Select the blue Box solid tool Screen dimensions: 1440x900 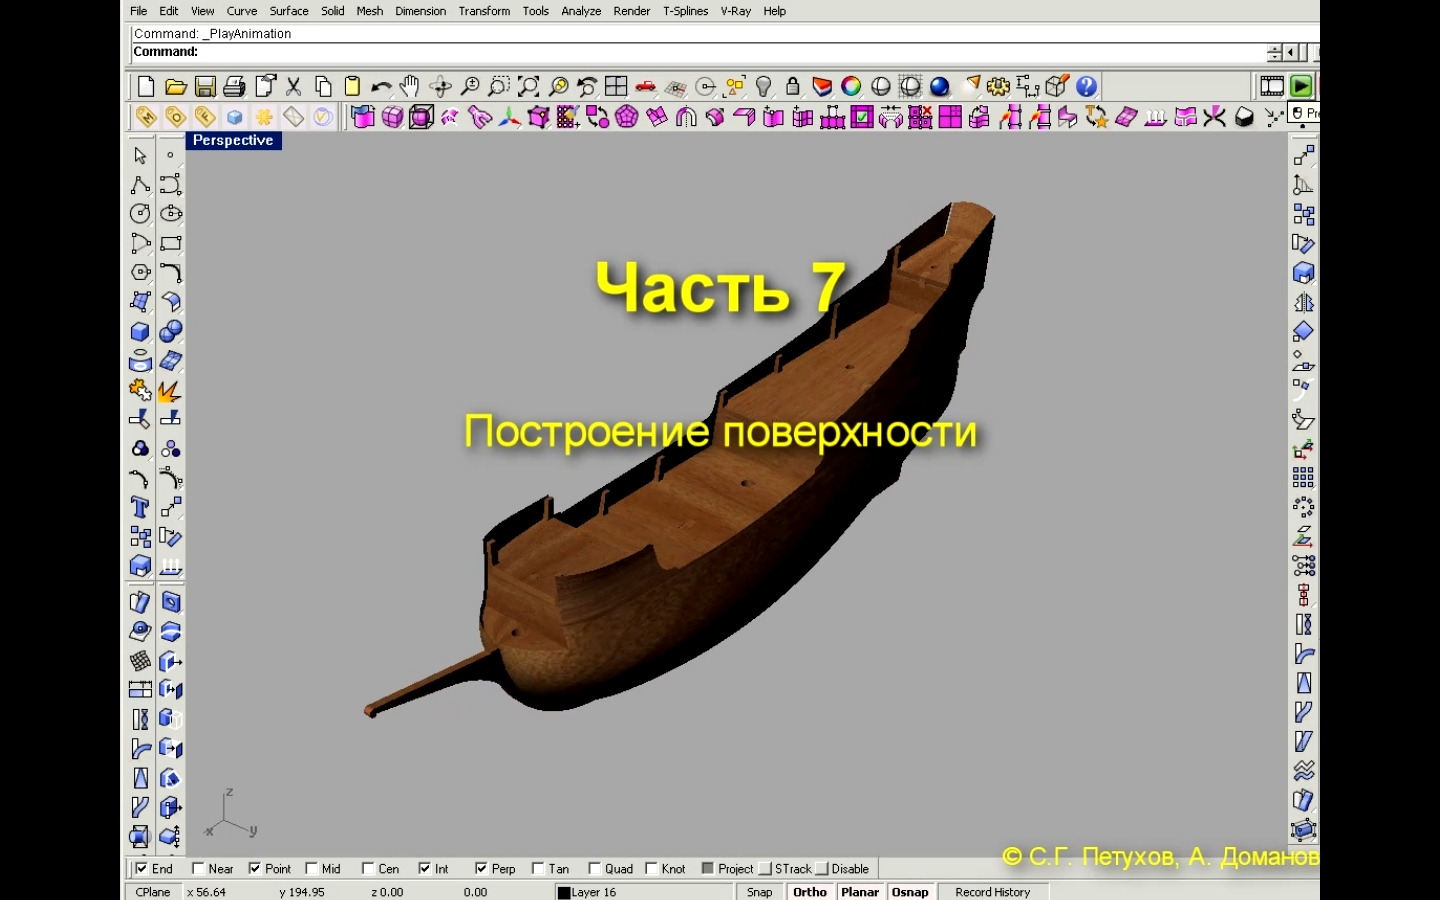(x=140, y=332)
